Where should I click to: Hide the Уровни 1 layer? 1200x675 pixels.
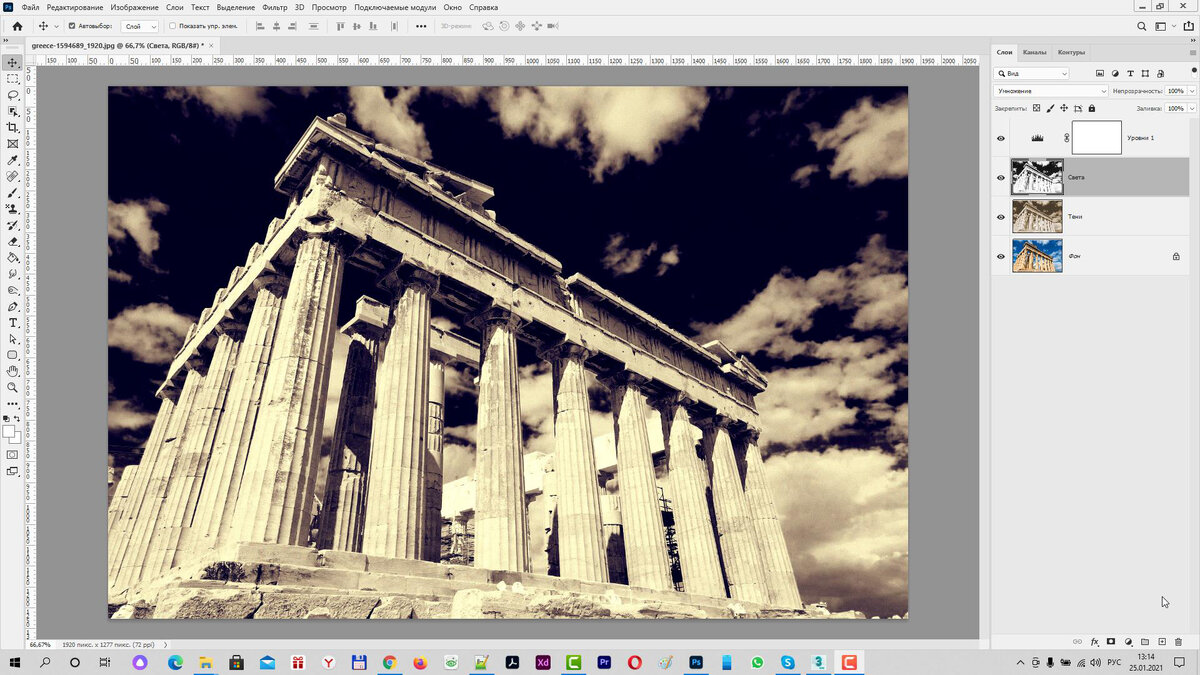coord(1001,138)
